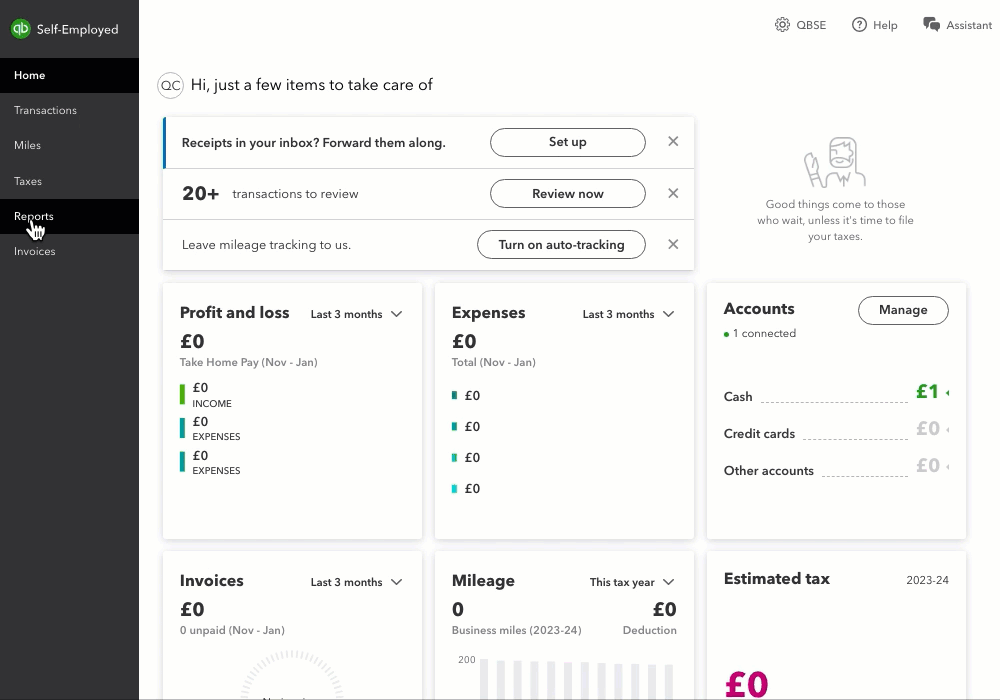The image size is (1000, 700).
Task: Open the QBSE settings gear icon
Action: click(x=782, y=25)
